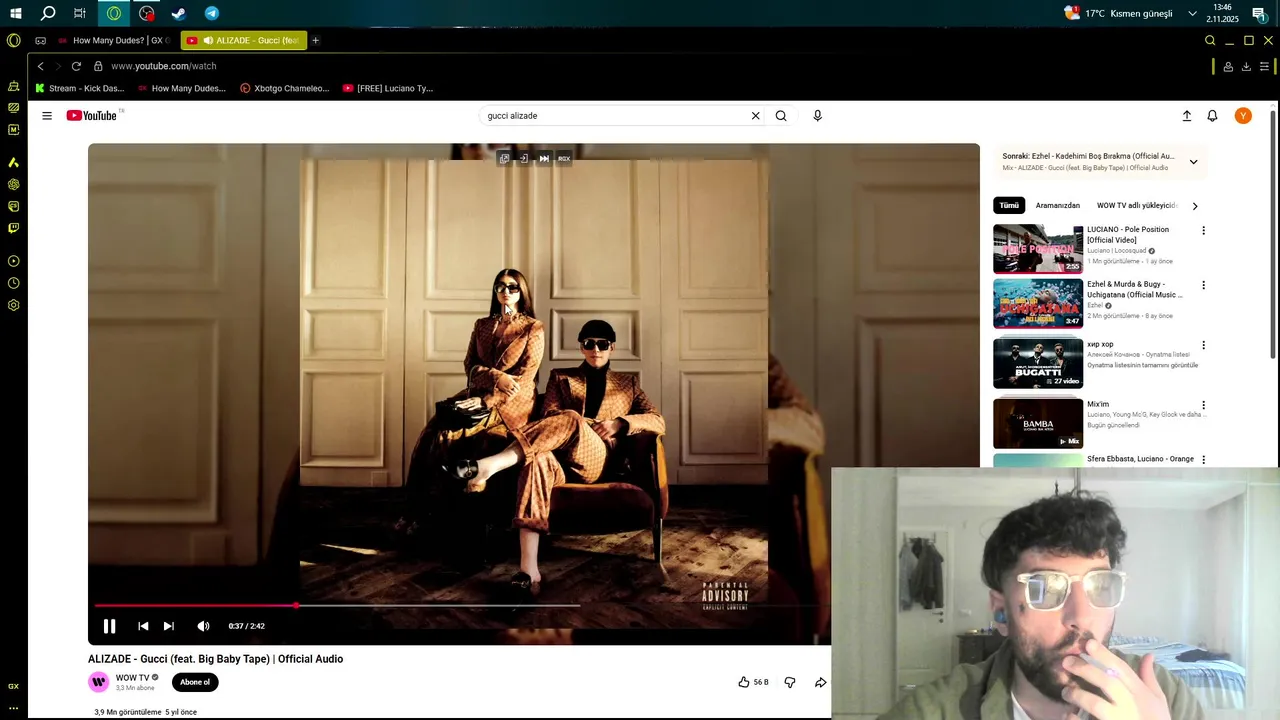The height and width of the screenshot is (720, 1280).
Task: Mute the video using the speaker icon
Action: 203,626
